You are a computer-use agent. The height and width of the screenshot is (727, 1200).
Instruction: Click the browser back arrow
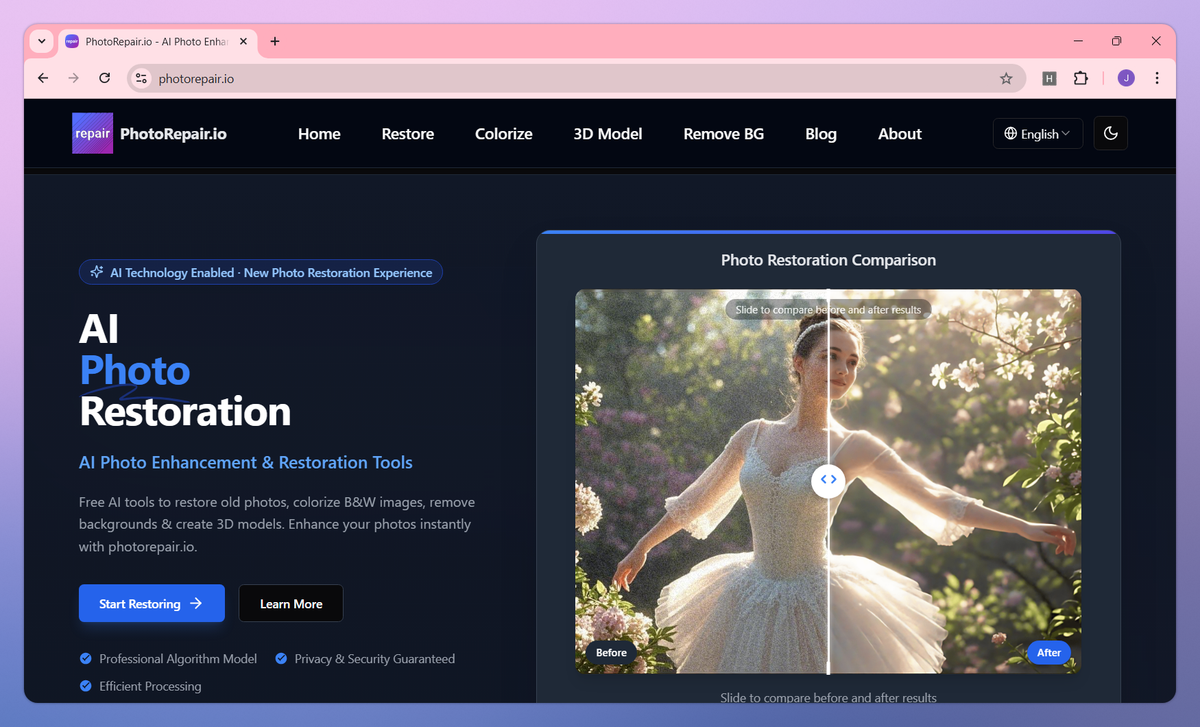click(x=43, y=78)
